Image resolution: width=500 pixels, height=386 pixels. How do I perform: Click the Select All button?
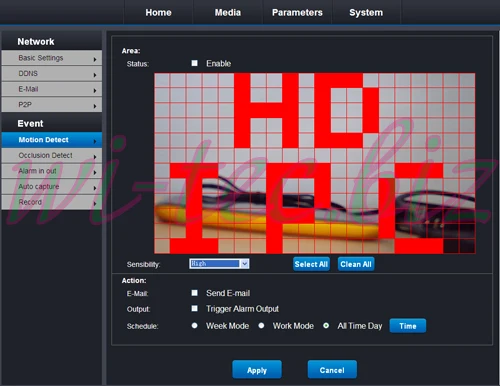[311, 264]
